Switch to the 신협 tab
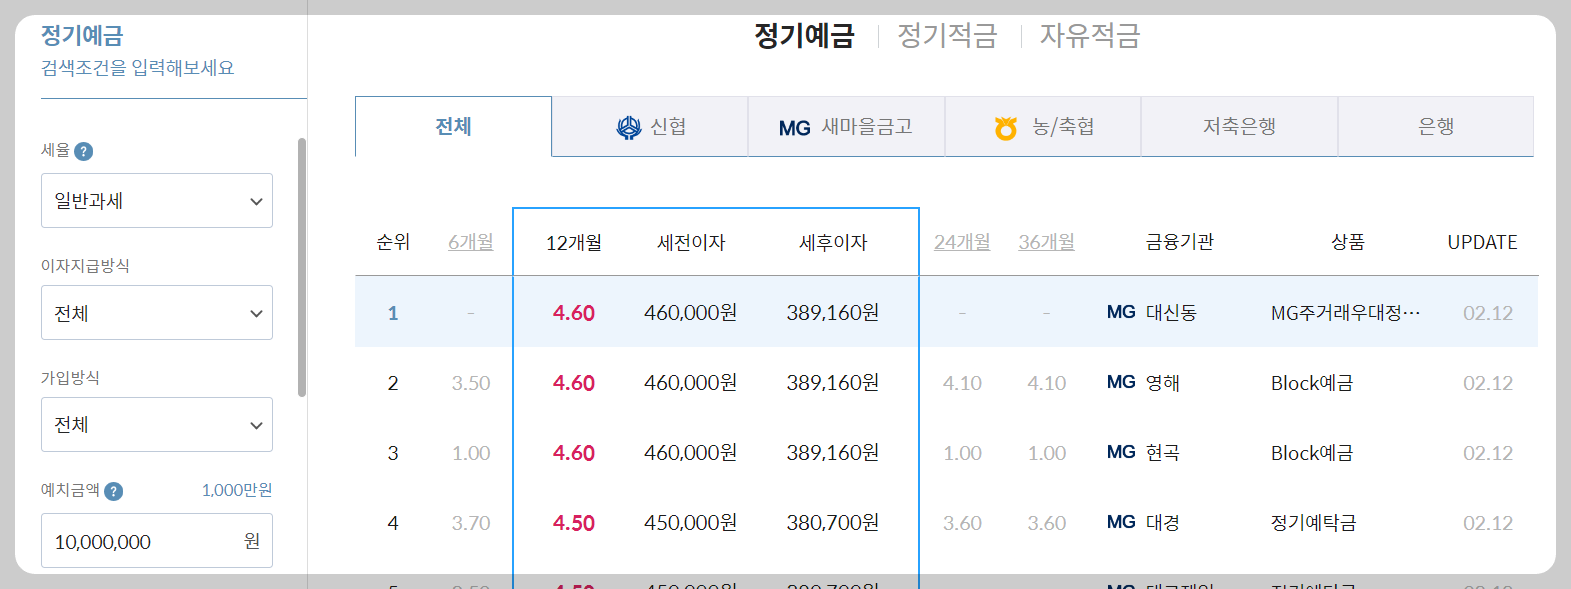Screen dimensions: 1571x589 [x=650, y=127]
